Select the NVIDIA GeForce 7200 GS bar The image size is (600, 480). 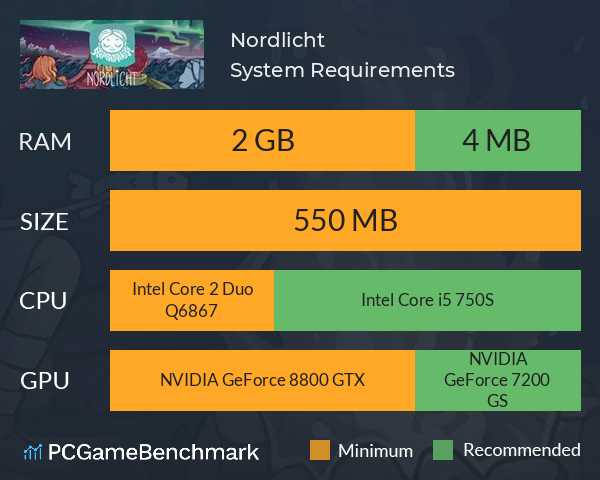(x=498, y=380)
